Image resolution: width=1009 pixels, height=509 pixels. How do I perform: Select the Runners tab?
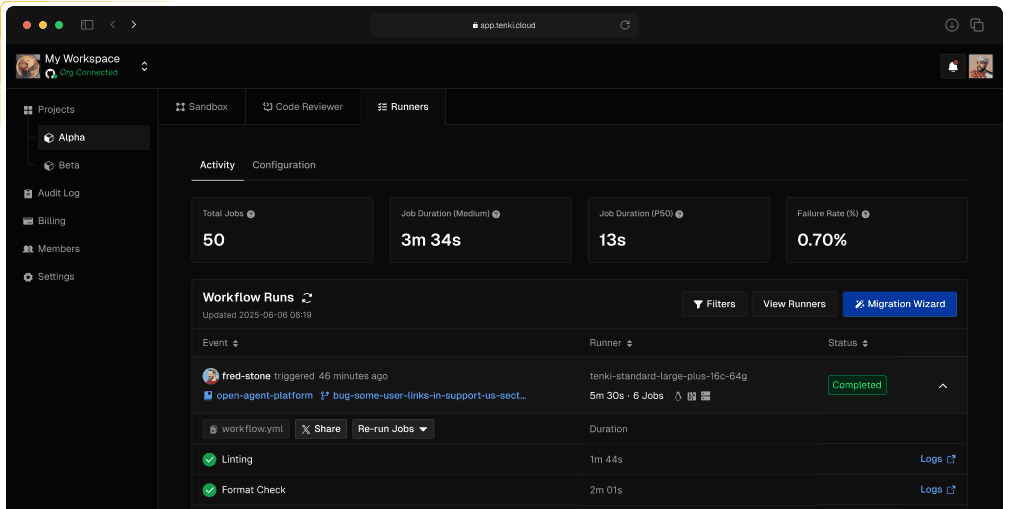tap(403, 107)
